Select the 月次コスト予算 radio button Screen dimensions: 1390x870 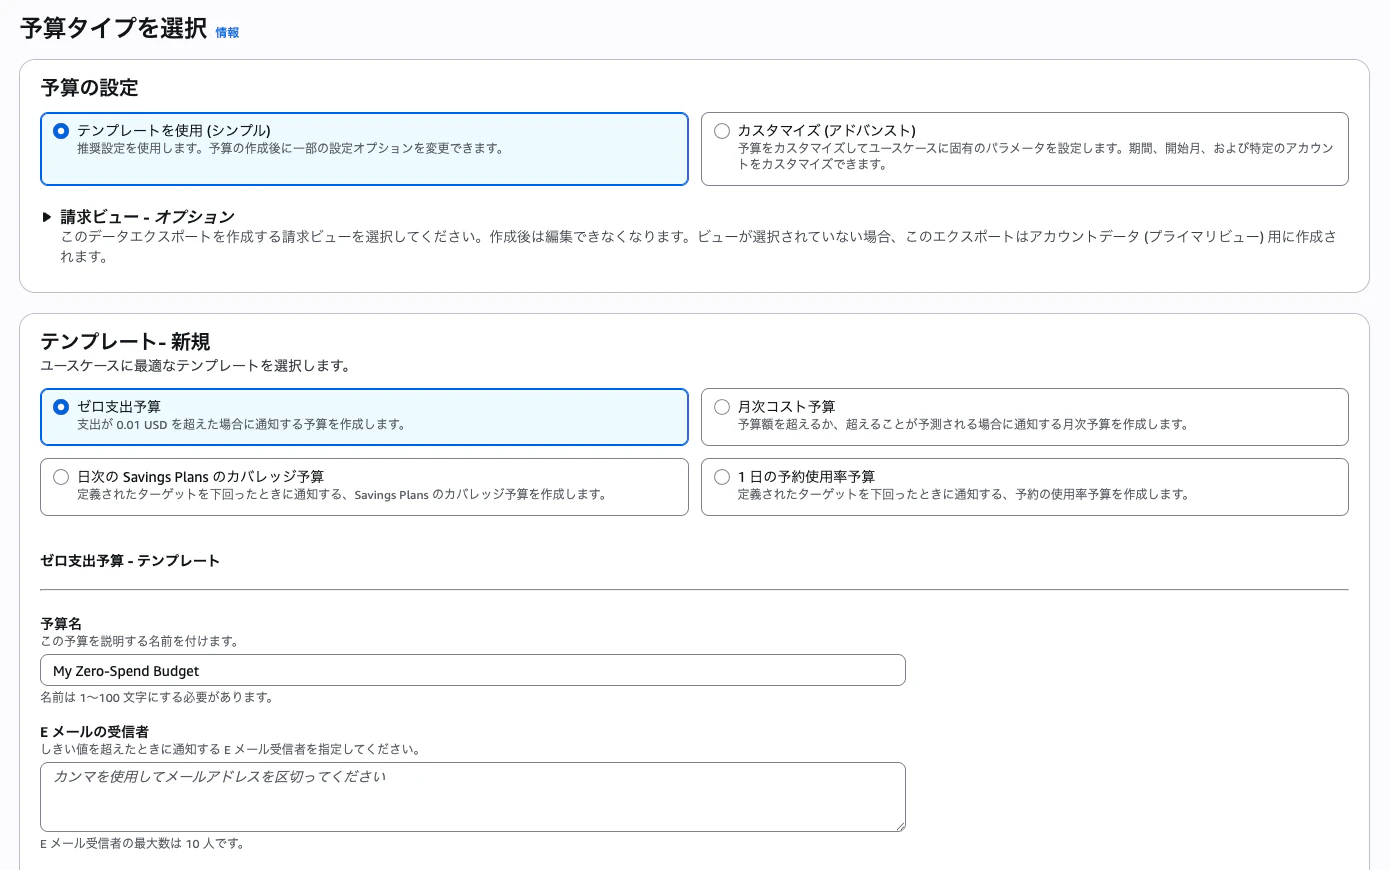(721, 406)
